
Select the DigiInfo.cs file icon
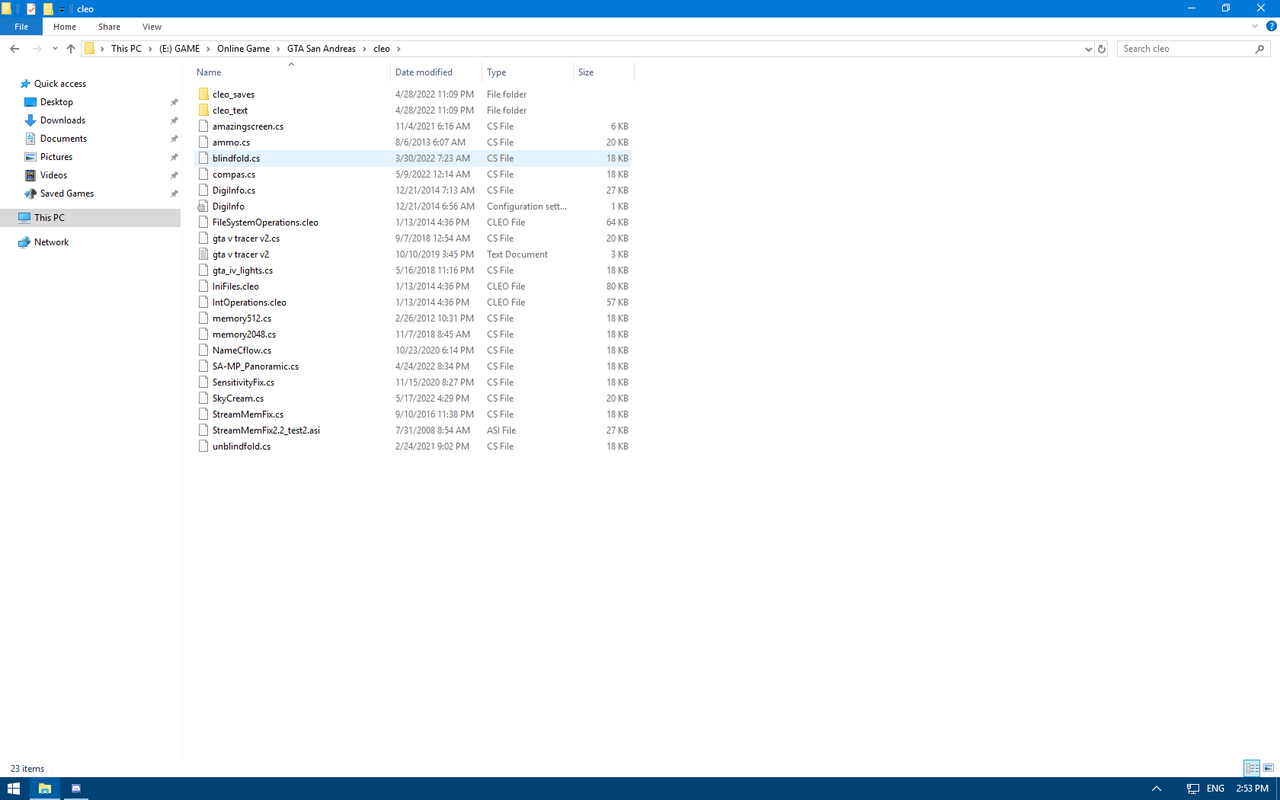coord(204,190)
